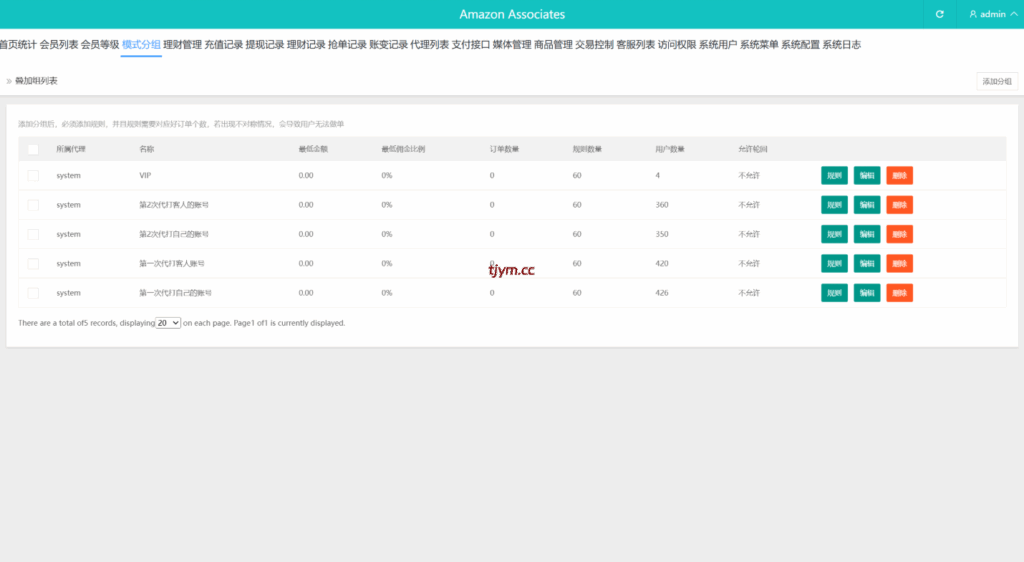Select checkbox for 第一次代打自己的账号 row
The image size is (1024, 562).
tap(33, 293)
